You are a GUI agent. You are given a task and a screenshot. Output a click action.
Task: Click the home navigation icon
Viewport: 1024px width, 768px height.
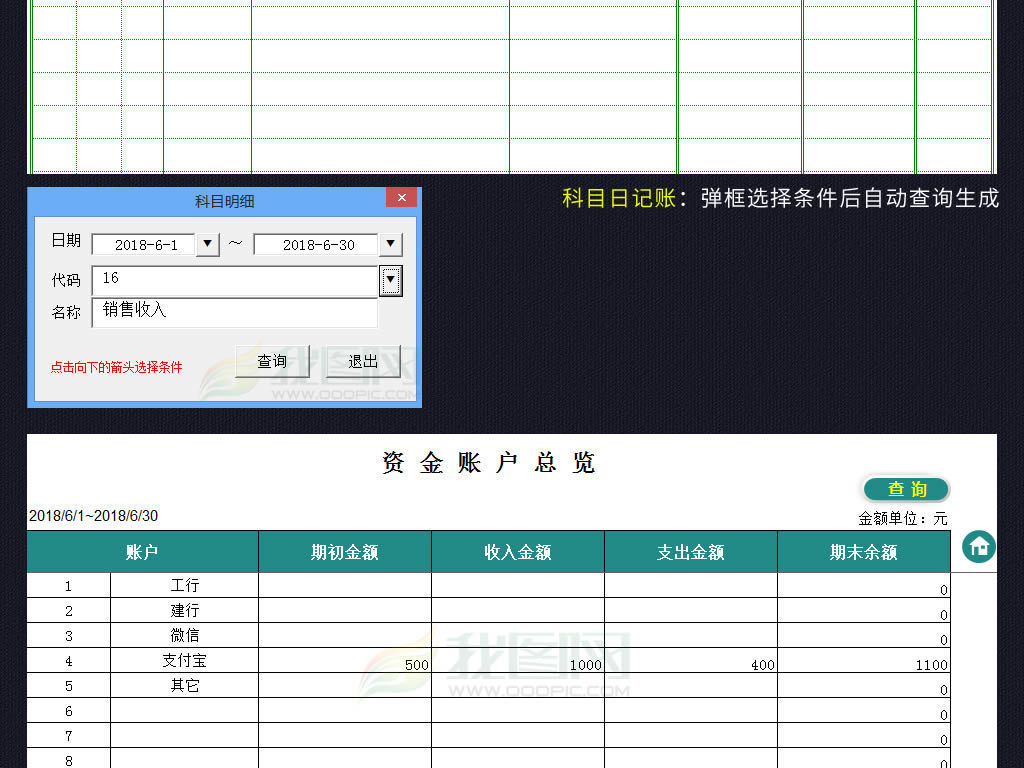pos(977,547)
